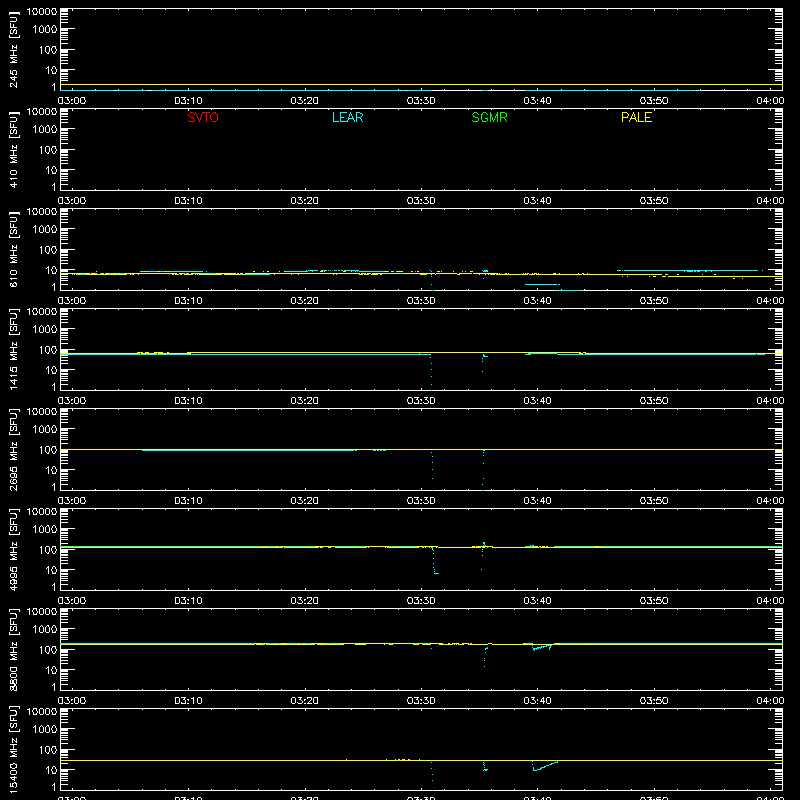Click 04:00 tick label under 4995 MHz plot
Screen dimensions: 800x800
[x=770, y=601]
